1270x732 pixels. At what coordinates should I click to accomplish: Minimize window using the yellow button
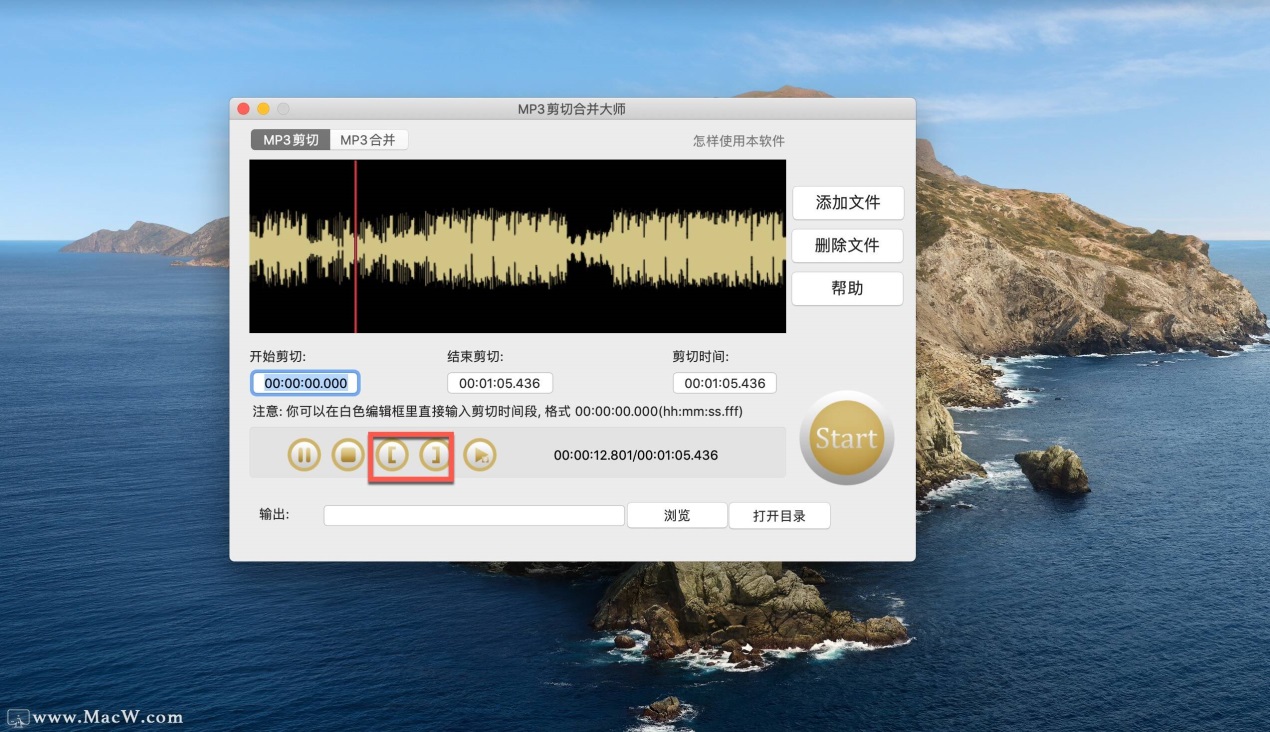click(263, 109)
